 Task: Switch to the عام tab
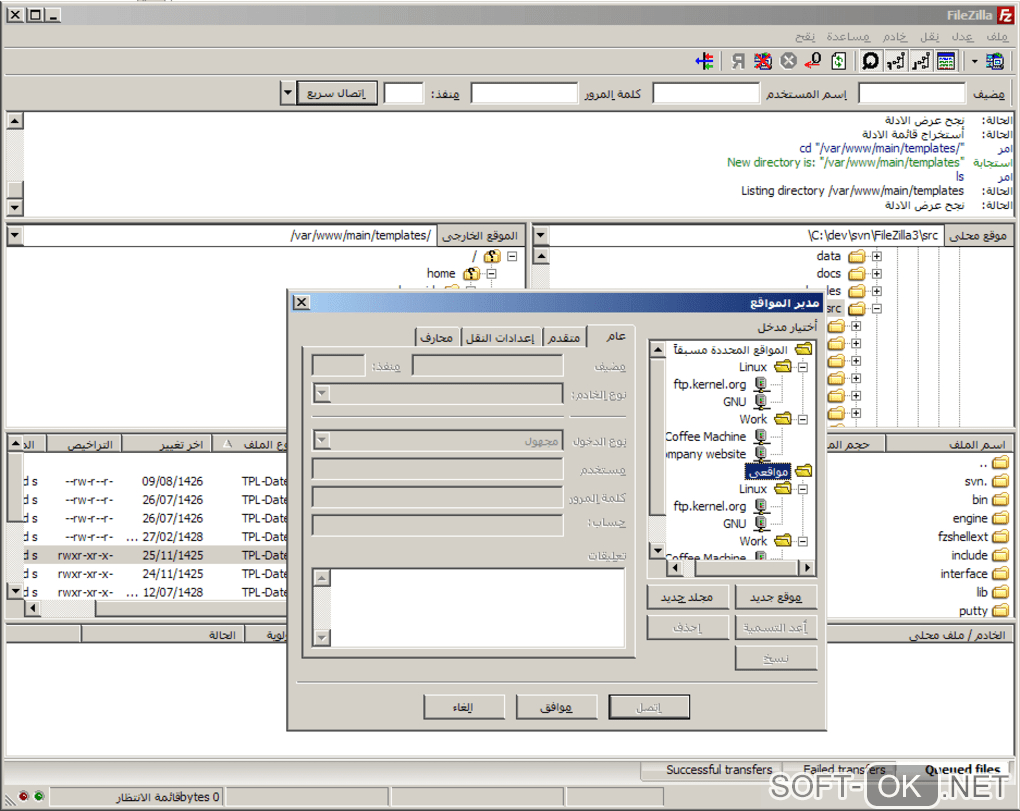pos(615,336)
